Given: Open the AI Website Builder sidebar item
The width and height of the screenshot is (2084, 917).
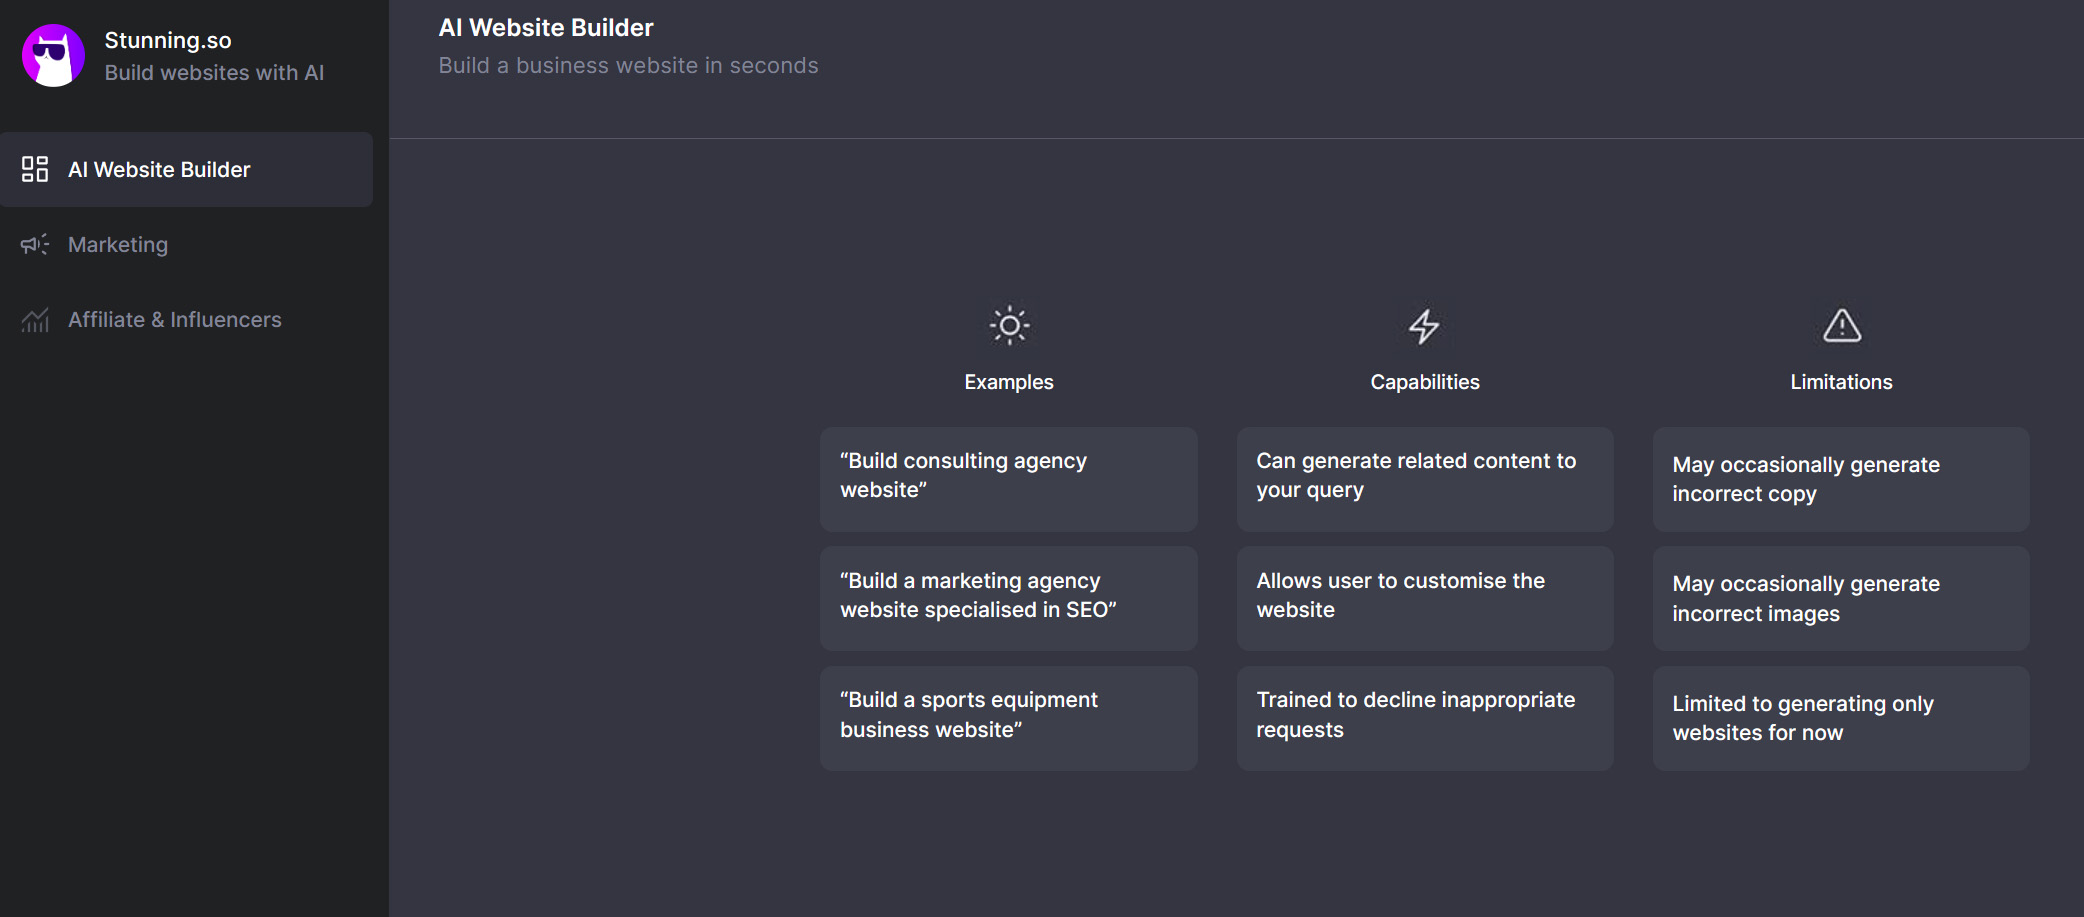Looking at the screenshot, I should (159, 170).
